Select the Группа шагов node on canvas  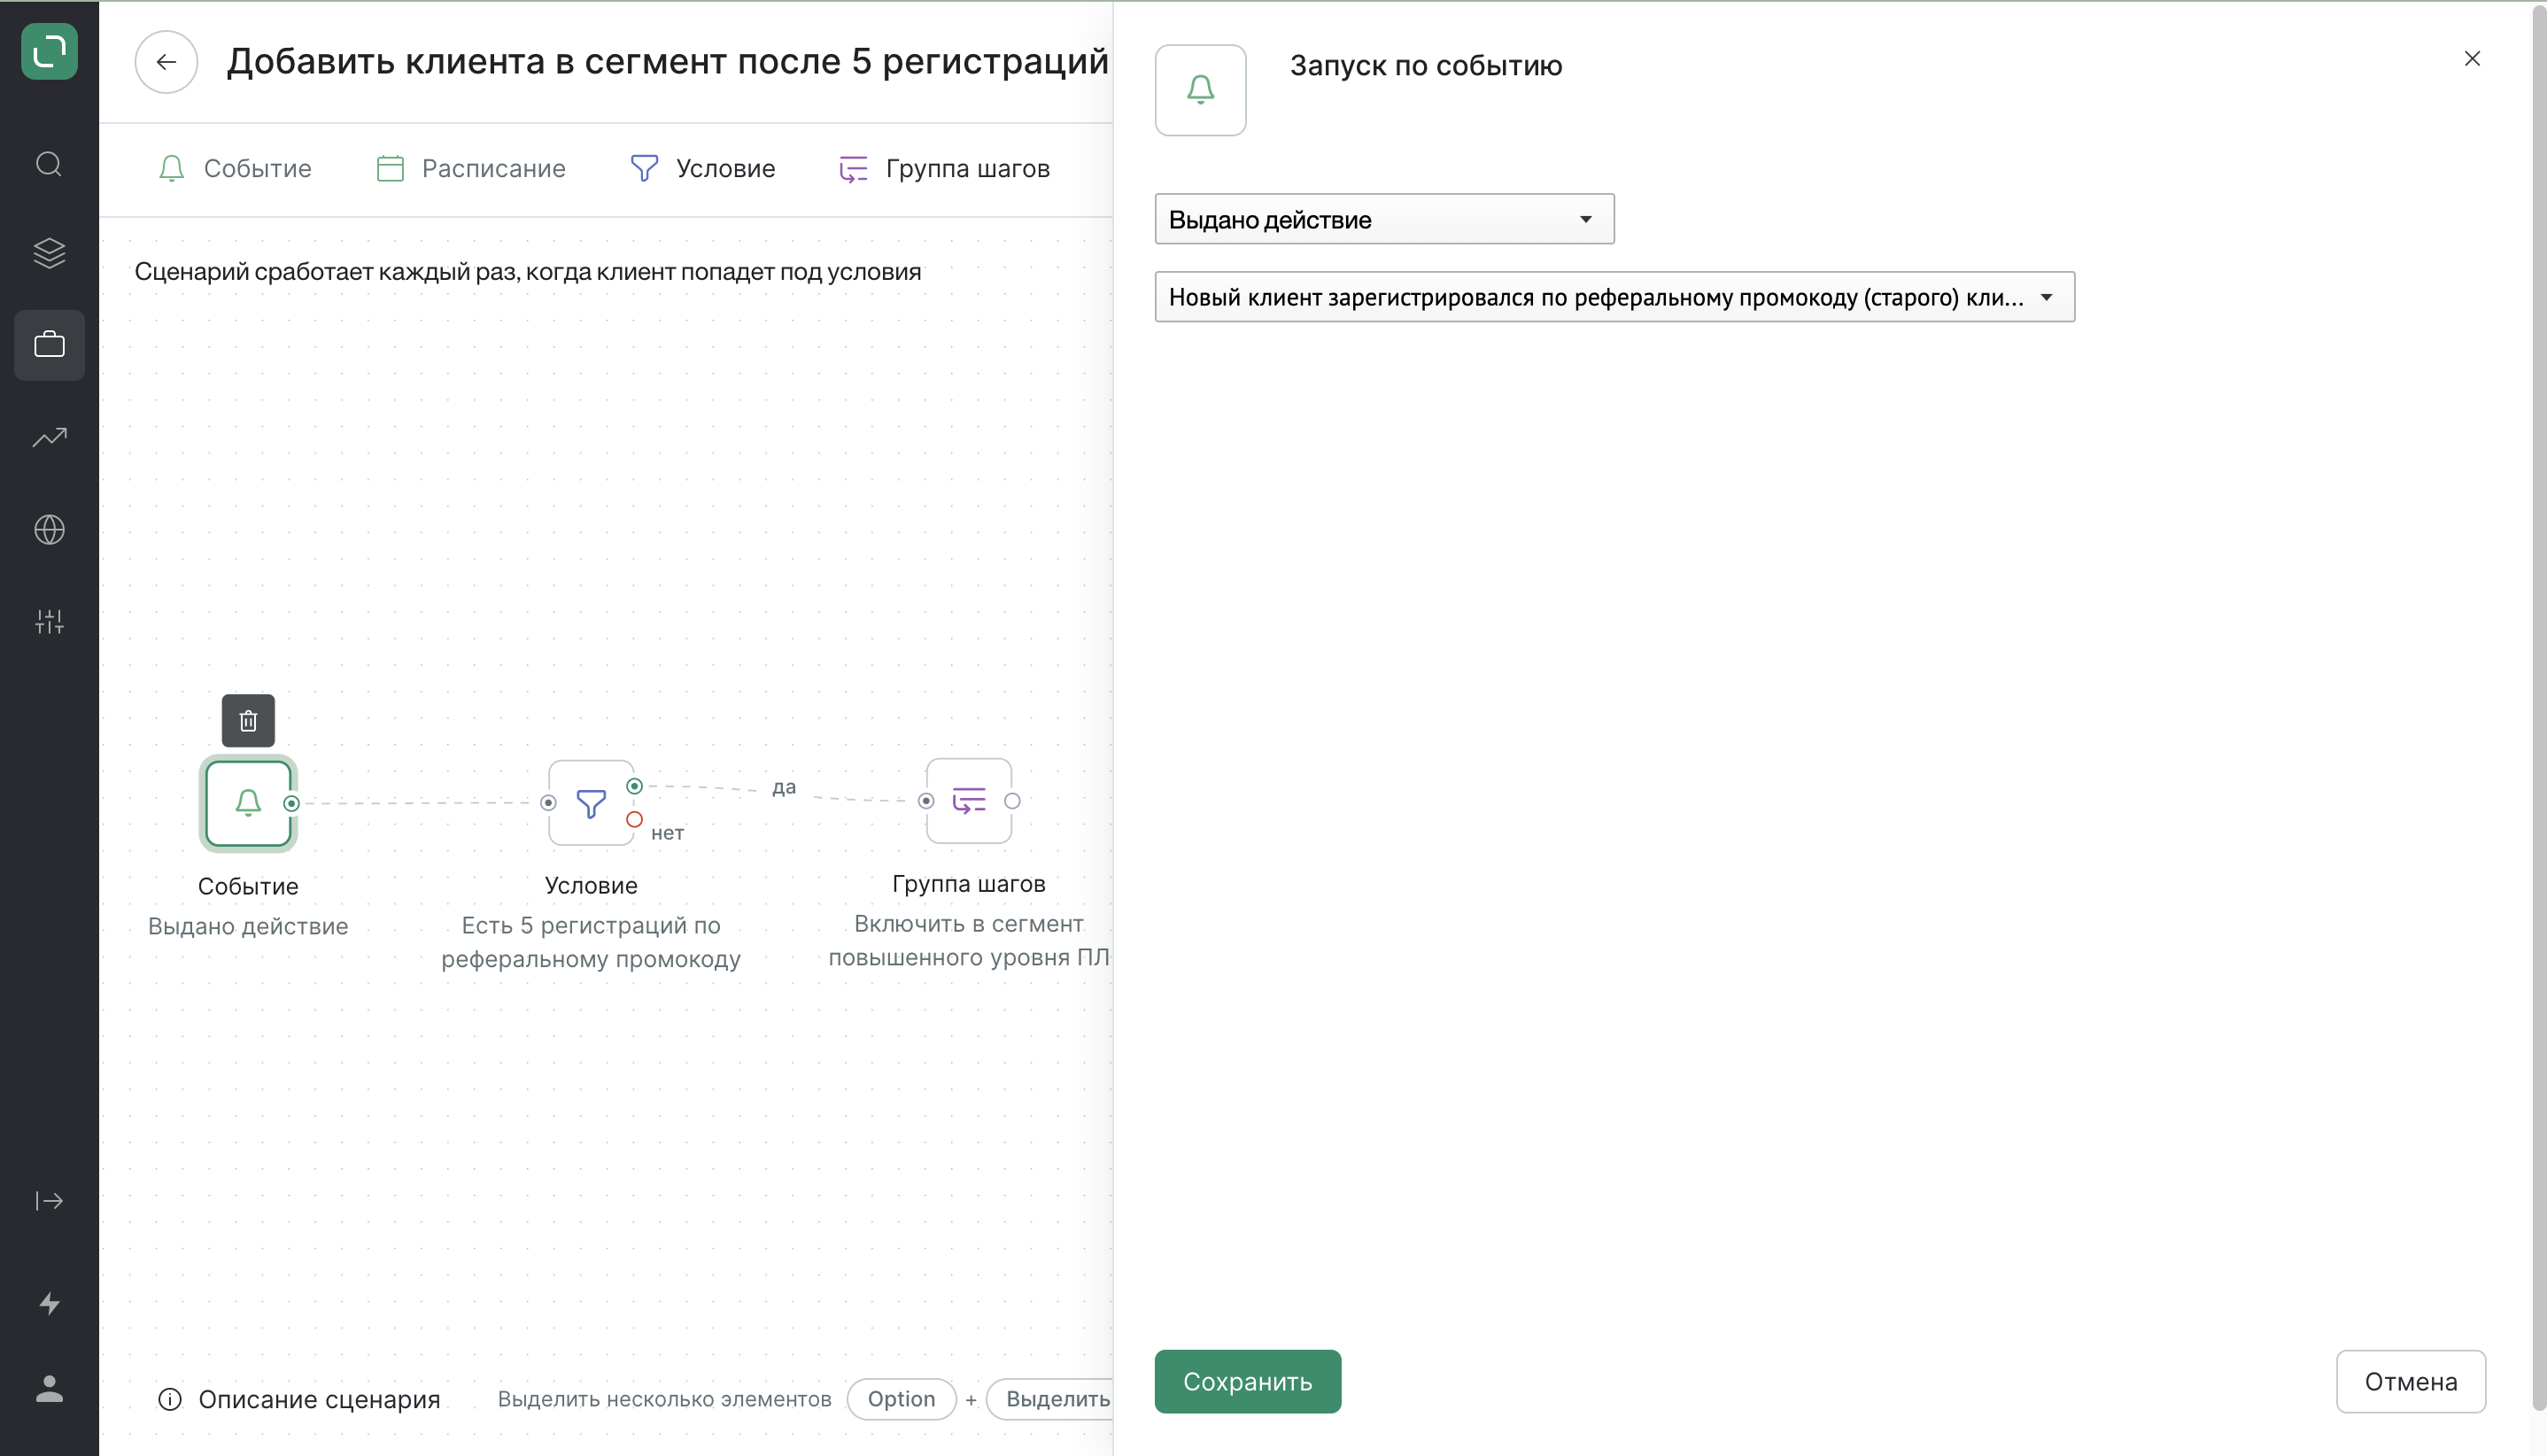(968, 801)
